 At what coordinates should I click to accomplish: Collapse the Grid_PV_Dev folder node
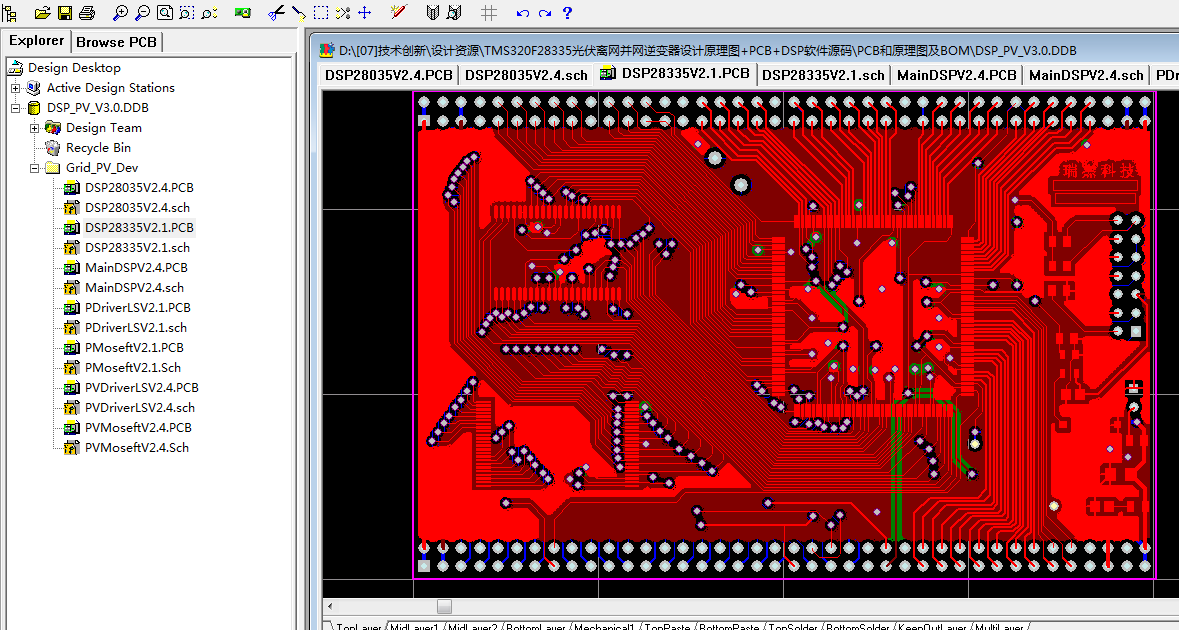point(35,168)
